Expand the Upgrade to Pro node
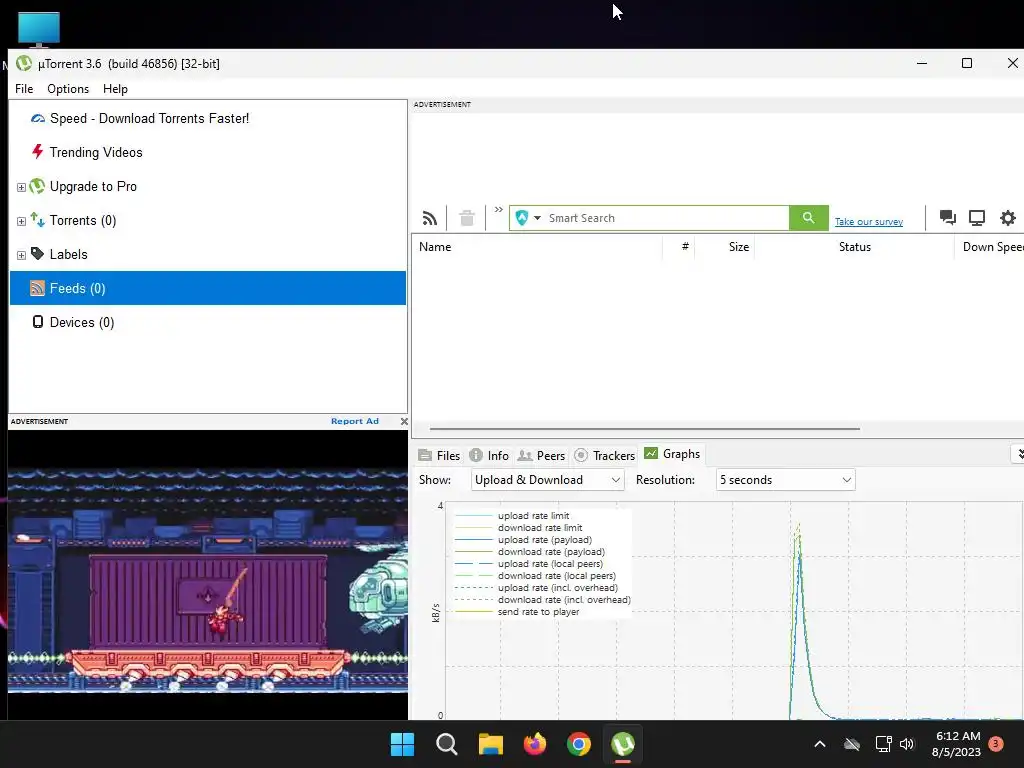Viewport: 1024px width, 768px height. click(x=21, y=187)
